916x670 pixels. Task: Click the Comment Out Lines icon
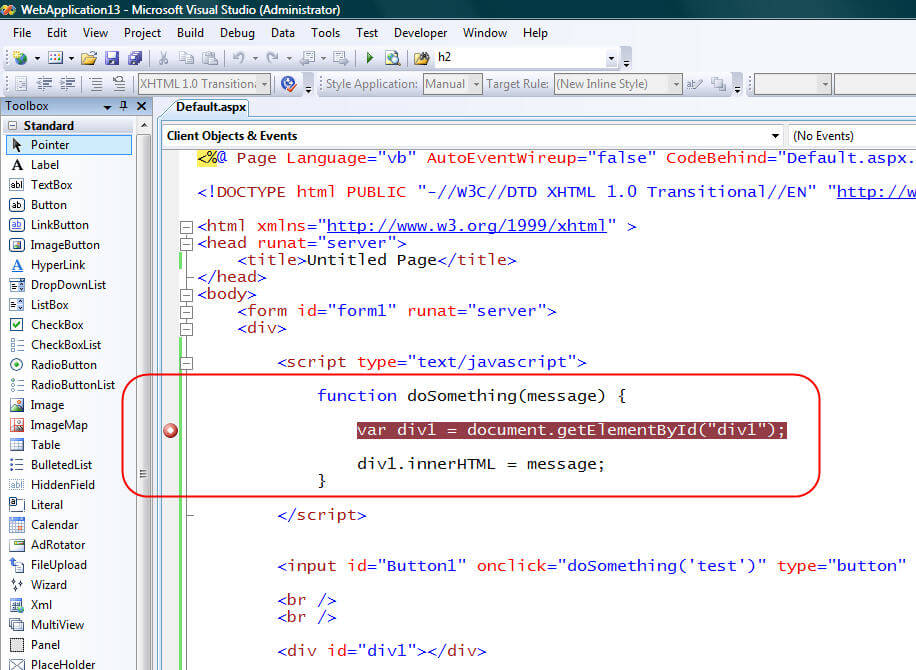tap(96, 84)
